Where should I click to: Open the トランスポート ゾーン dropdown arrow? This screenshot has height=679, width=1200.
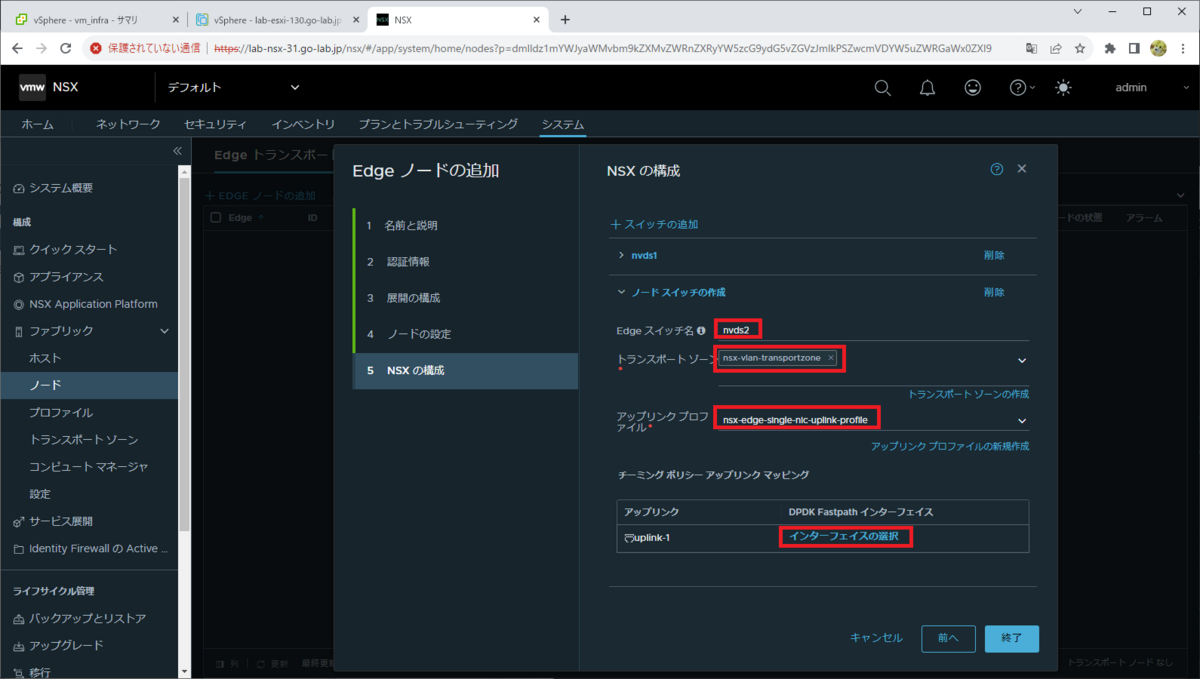tap(1022, 360)
